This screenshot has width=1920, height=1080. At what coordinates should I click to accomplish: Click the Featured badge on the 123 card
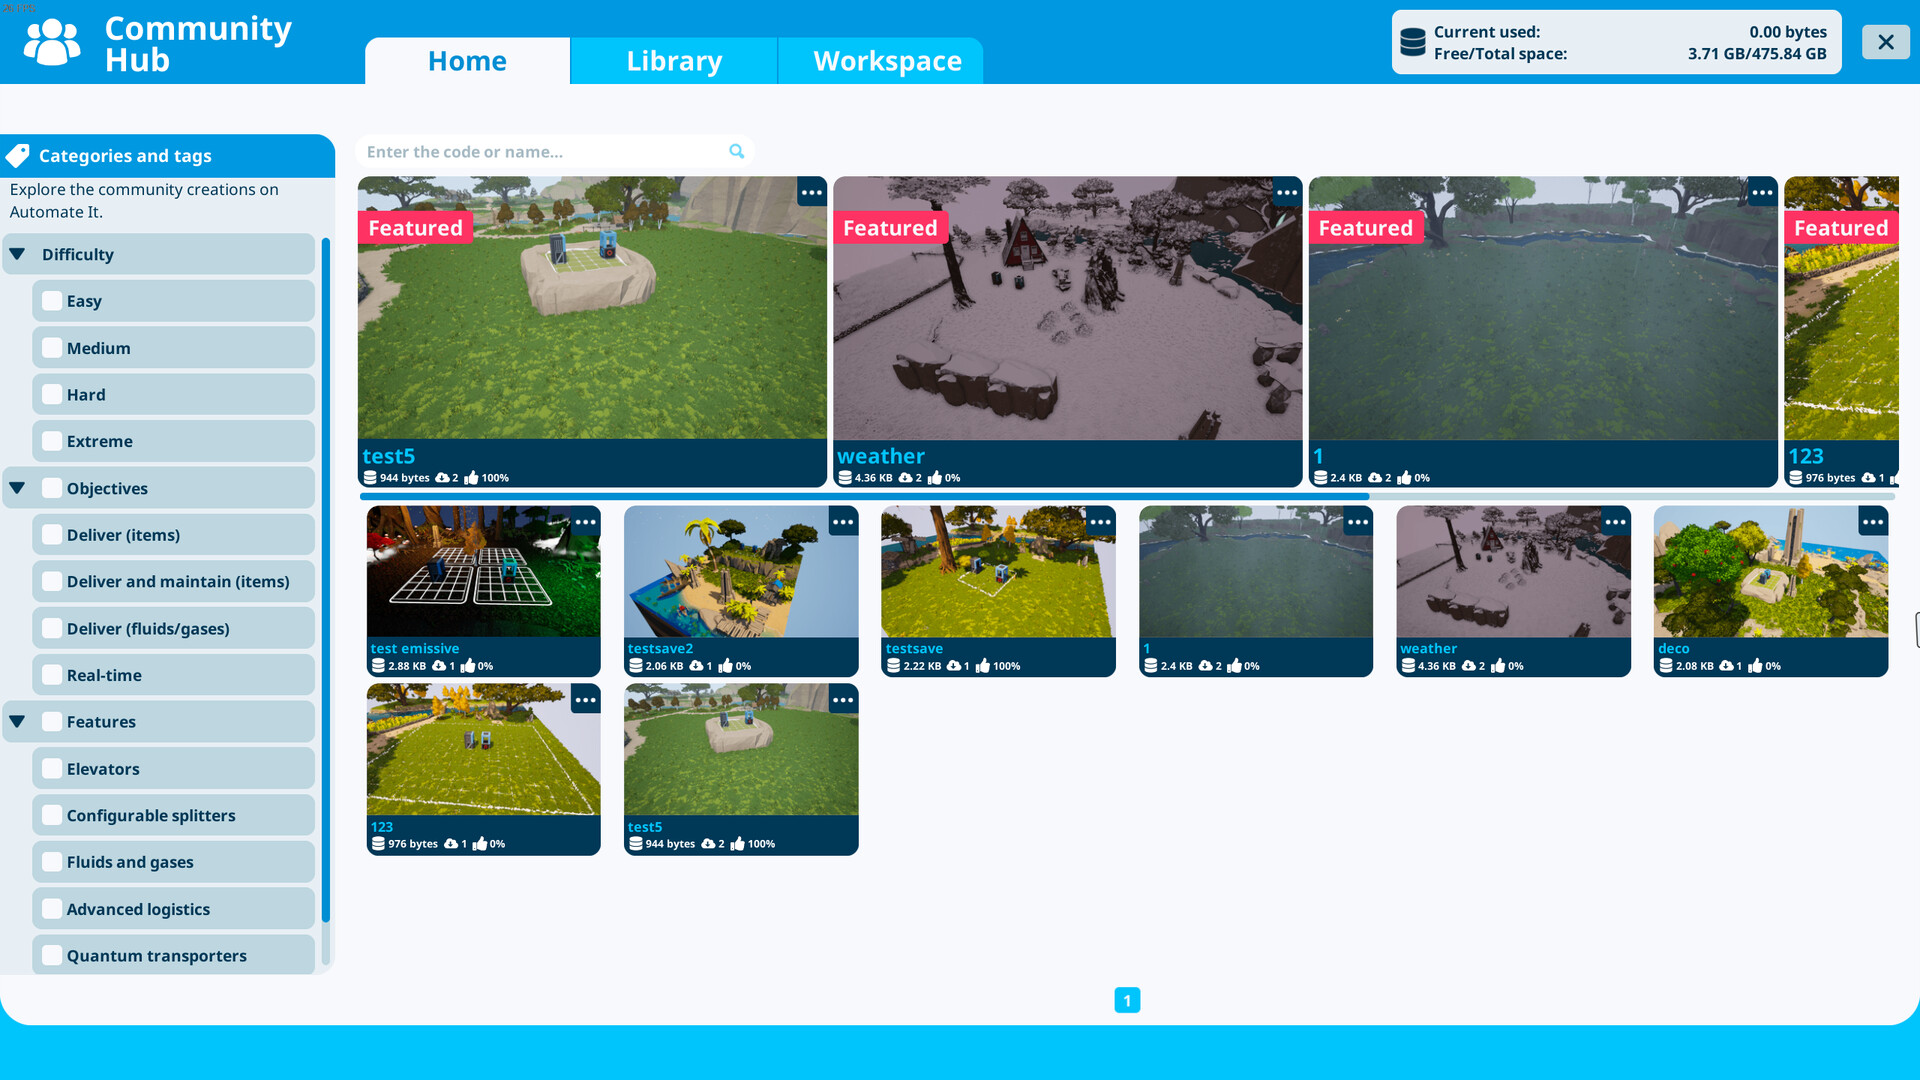coord(1841,228)
